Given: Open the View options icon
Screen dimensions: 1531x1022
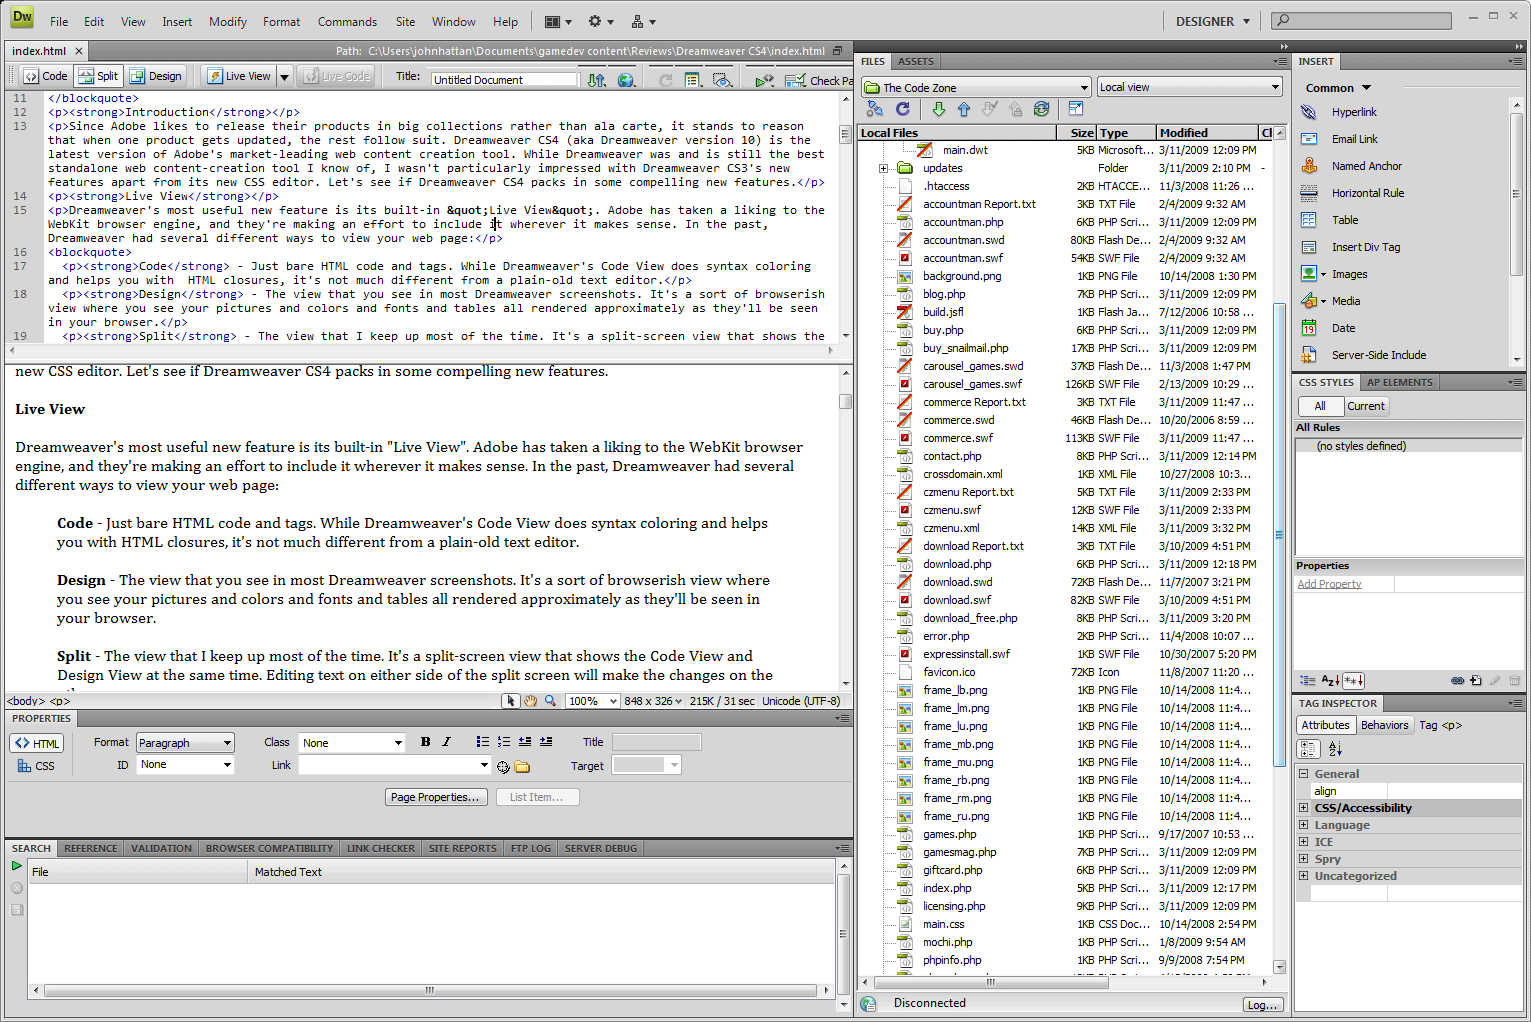Looking at the screenshot, I should click(693, 79).
